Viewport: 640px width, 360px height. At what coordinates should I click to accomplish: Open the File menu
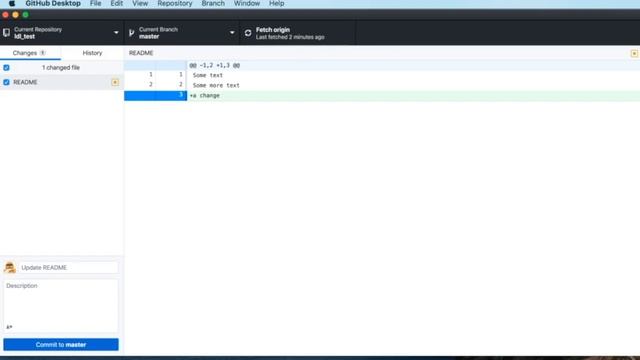coord(96,4)
